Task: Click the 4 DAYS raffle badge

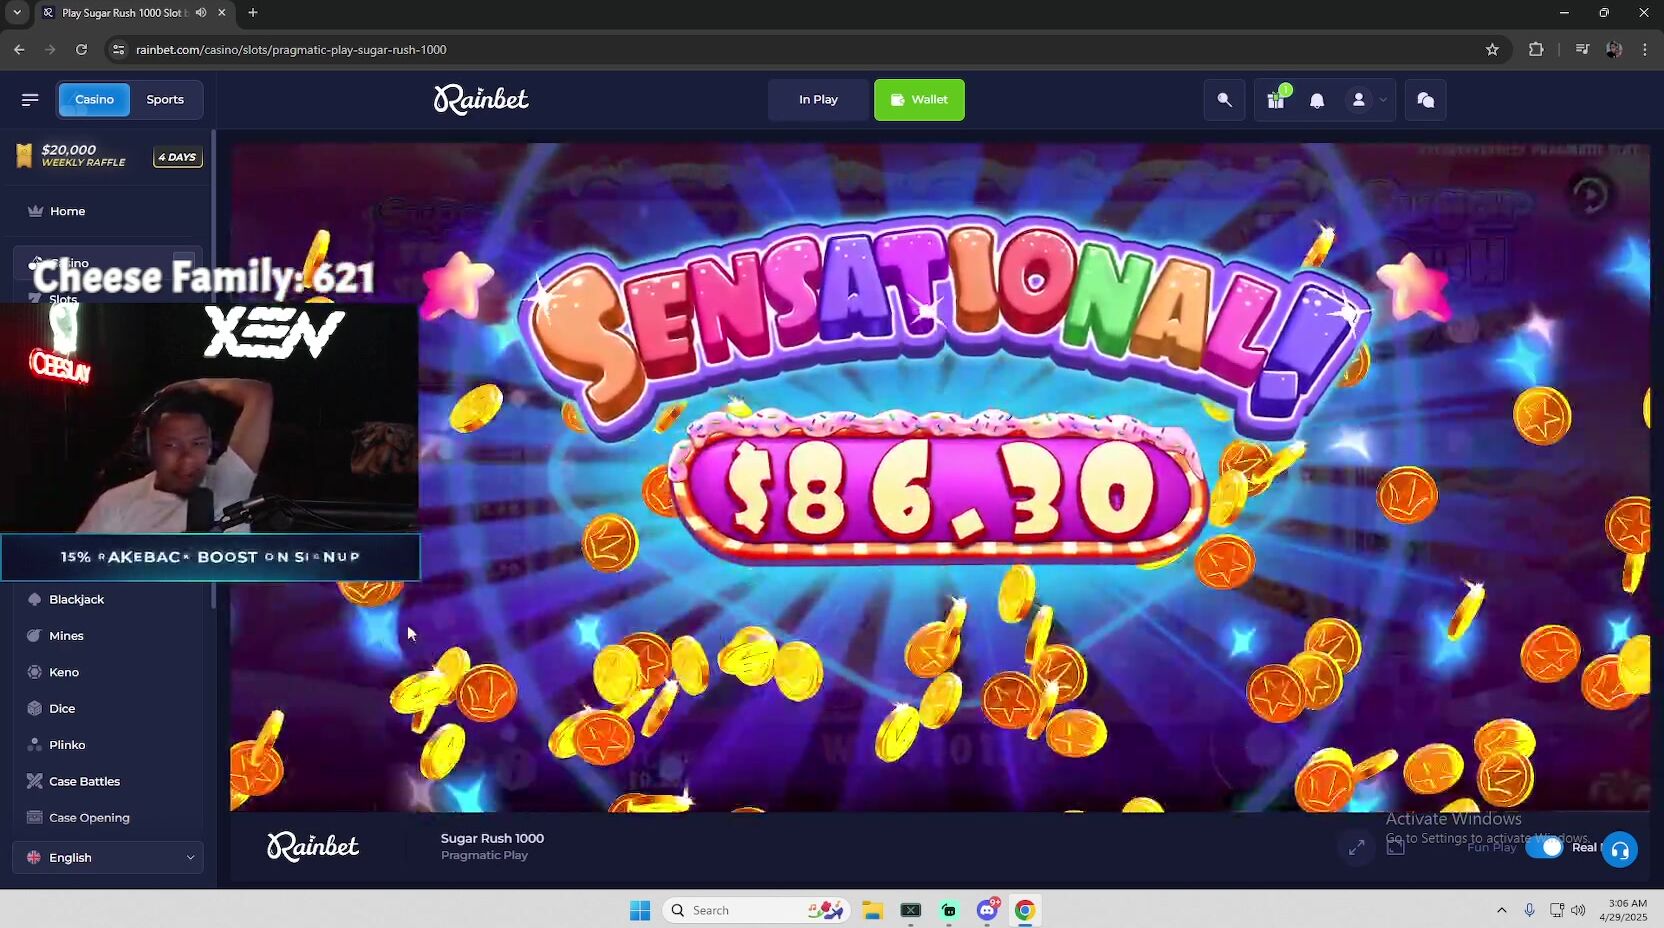Action: coord(178,157)
